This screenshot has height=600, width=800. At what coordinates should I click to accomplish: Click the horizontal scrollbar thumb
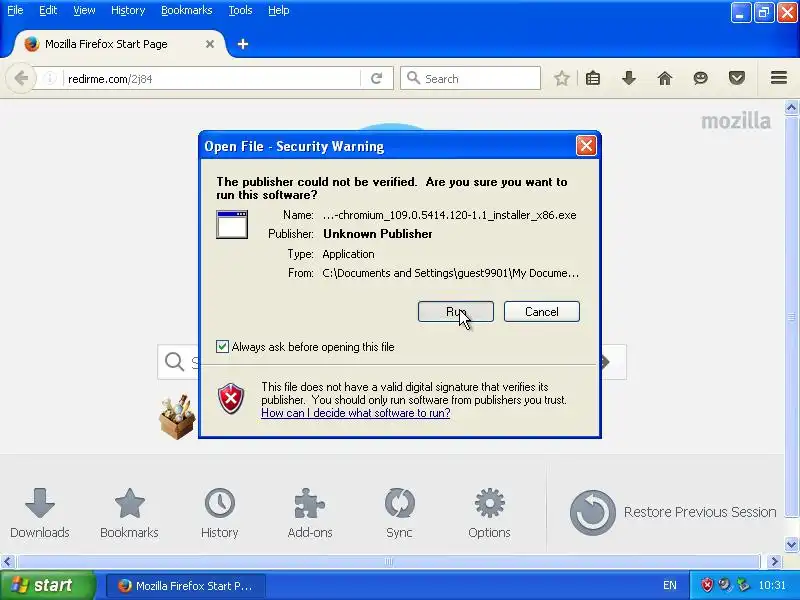[388, 562]
